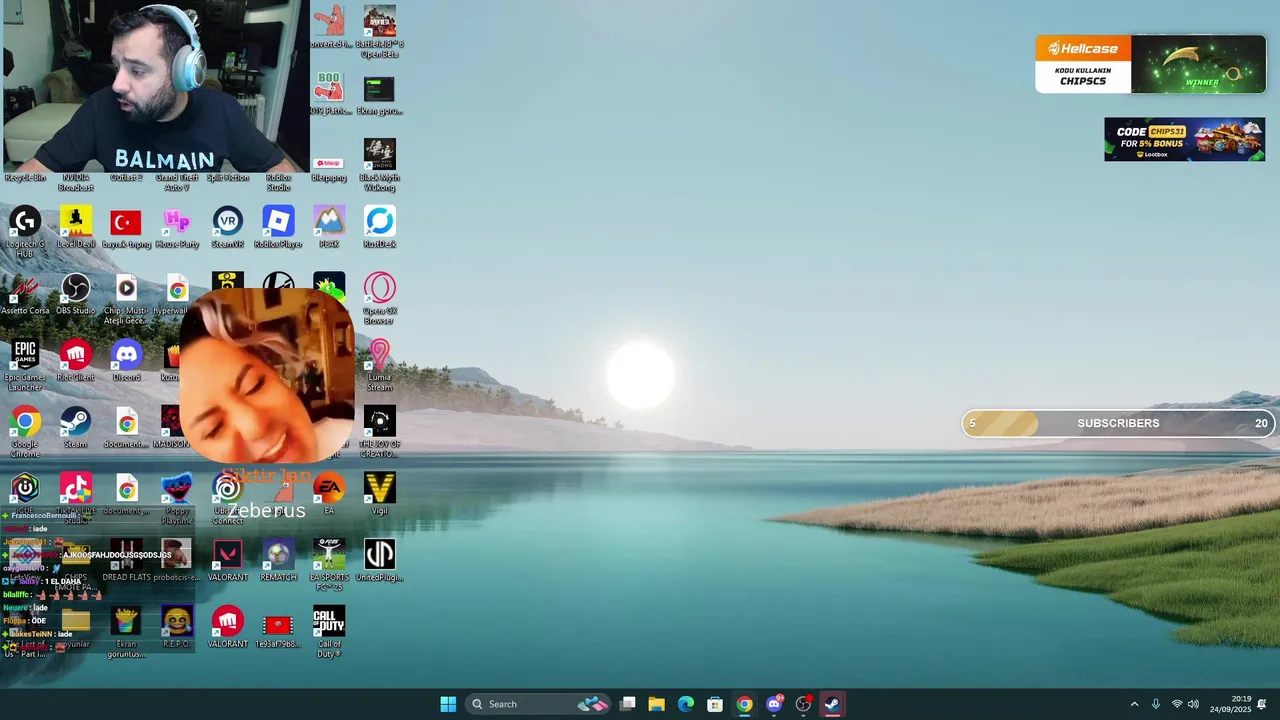Expand the hidden system tray icons chevron
Screen dimensions: 1280x720
(1134, 704)
